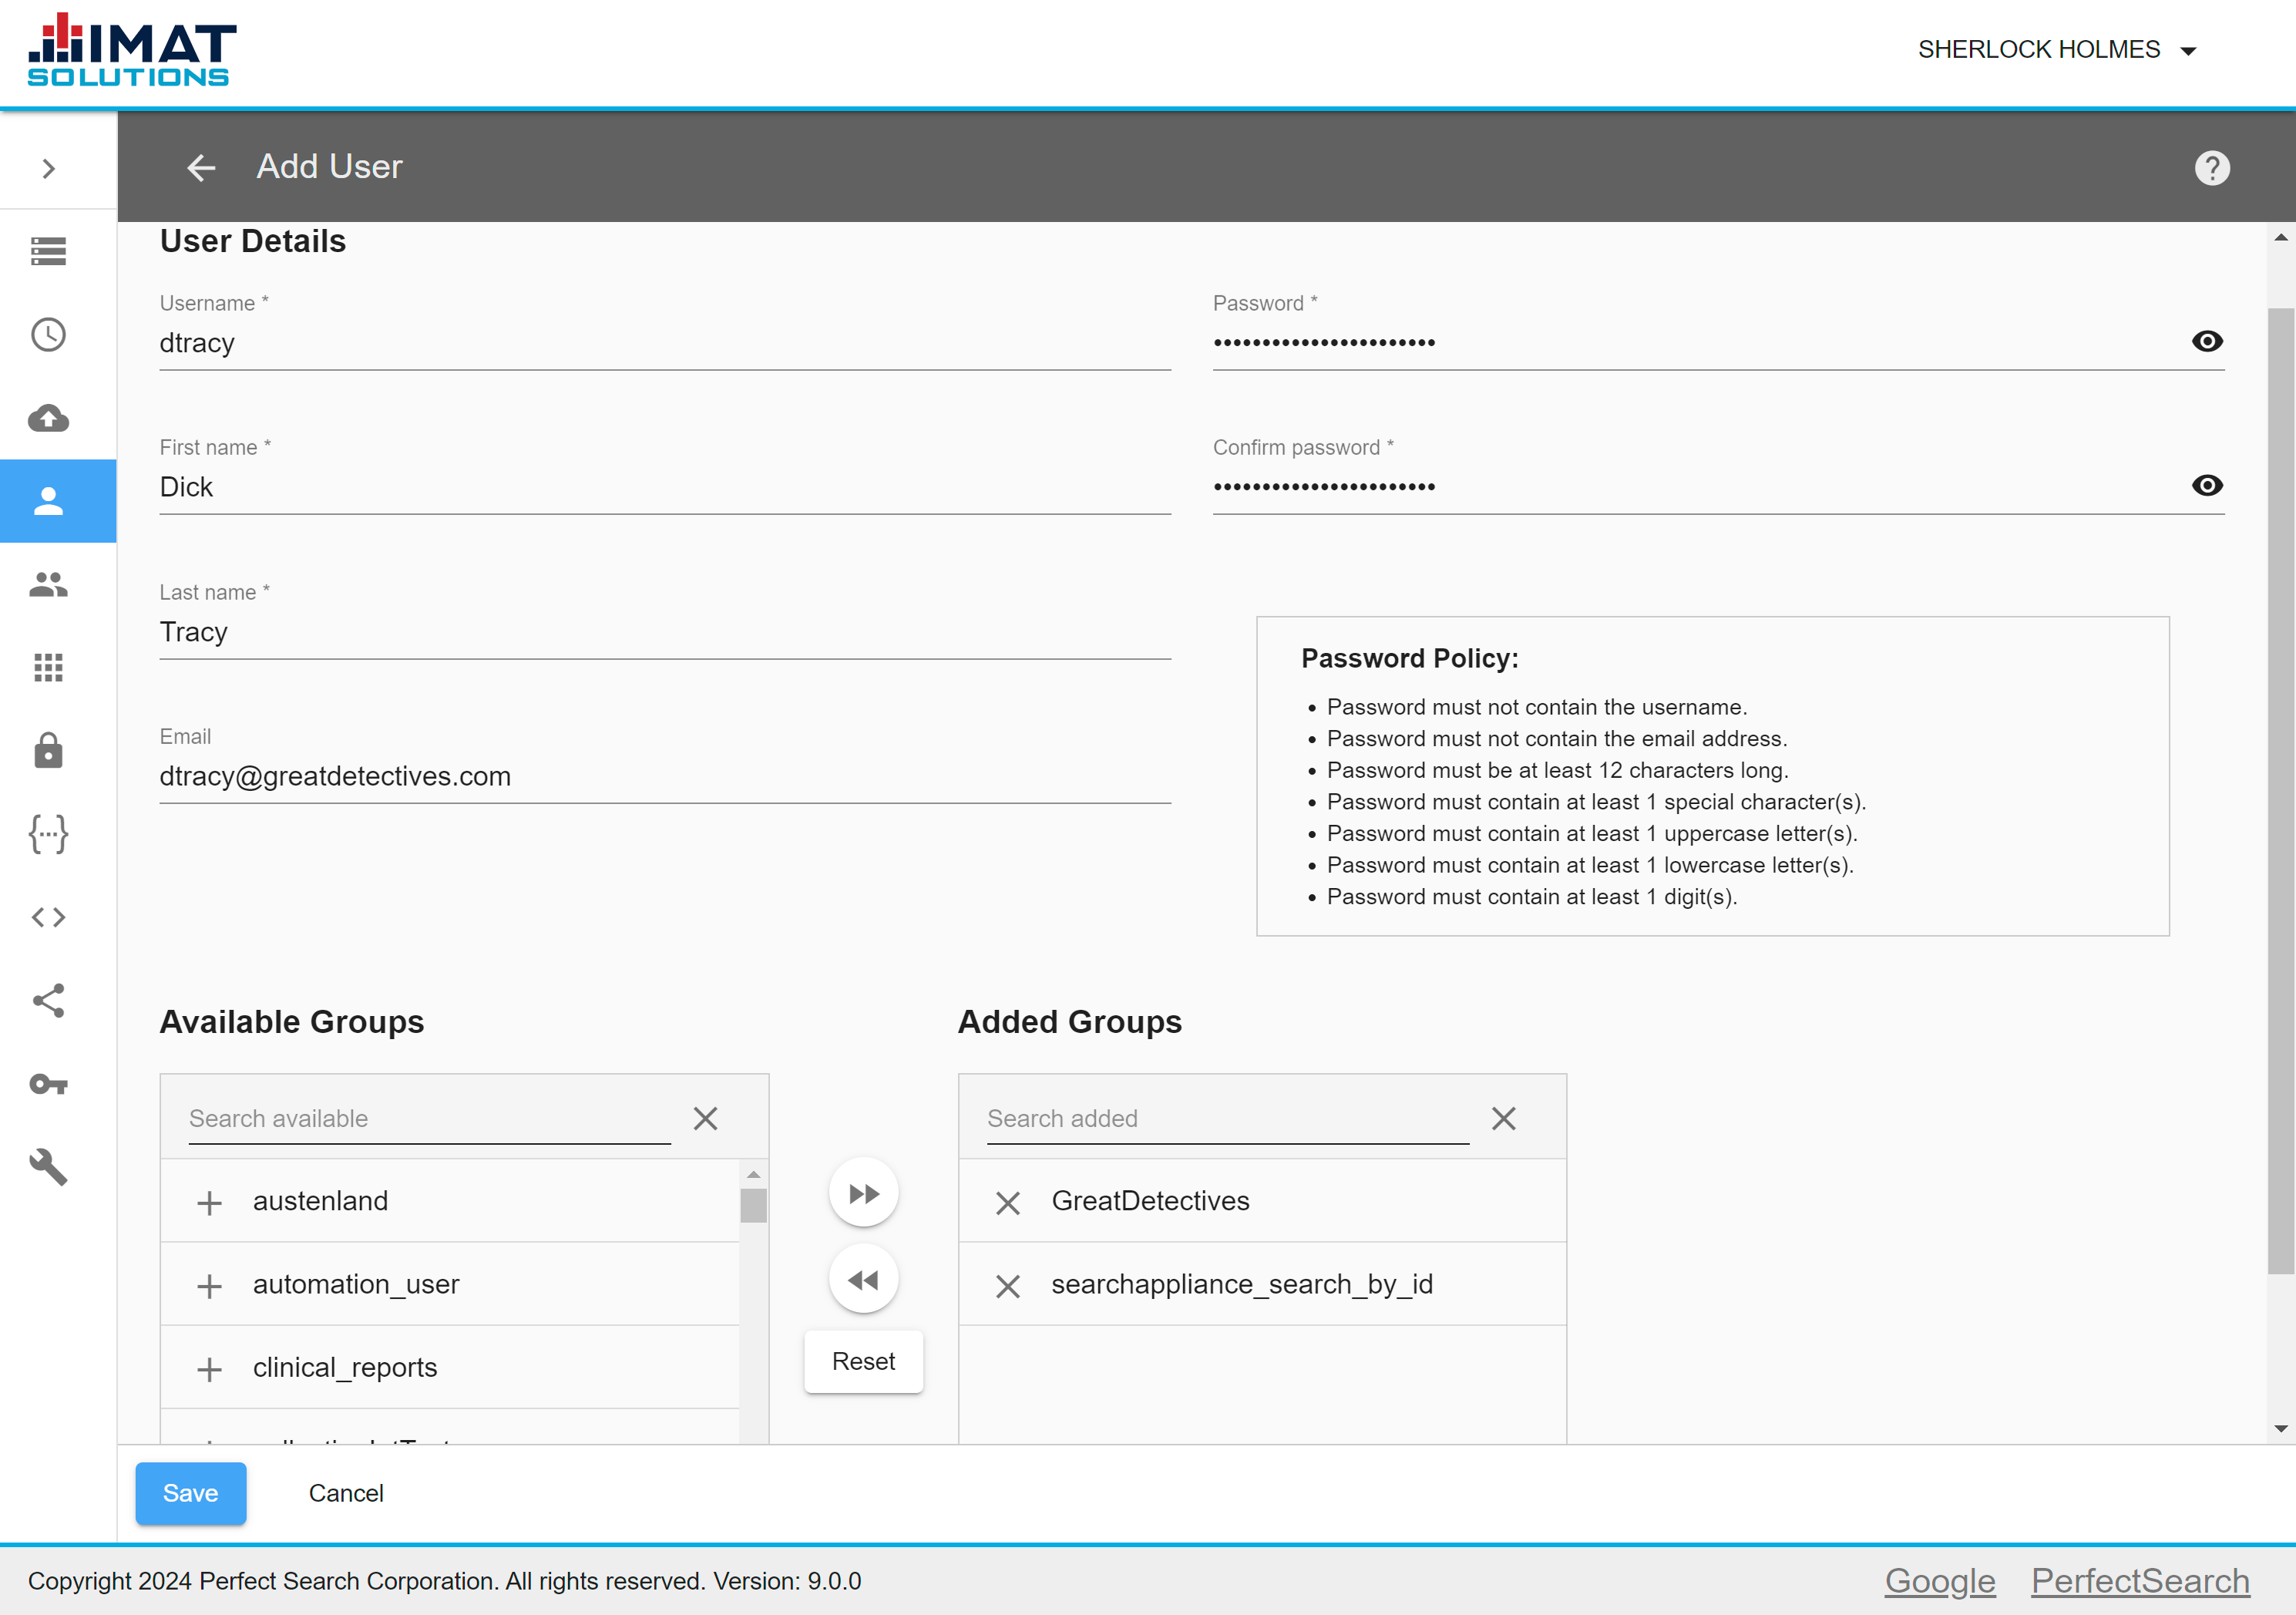
Task: Click the page scroll up arrow
Action: coord(2281,237)
